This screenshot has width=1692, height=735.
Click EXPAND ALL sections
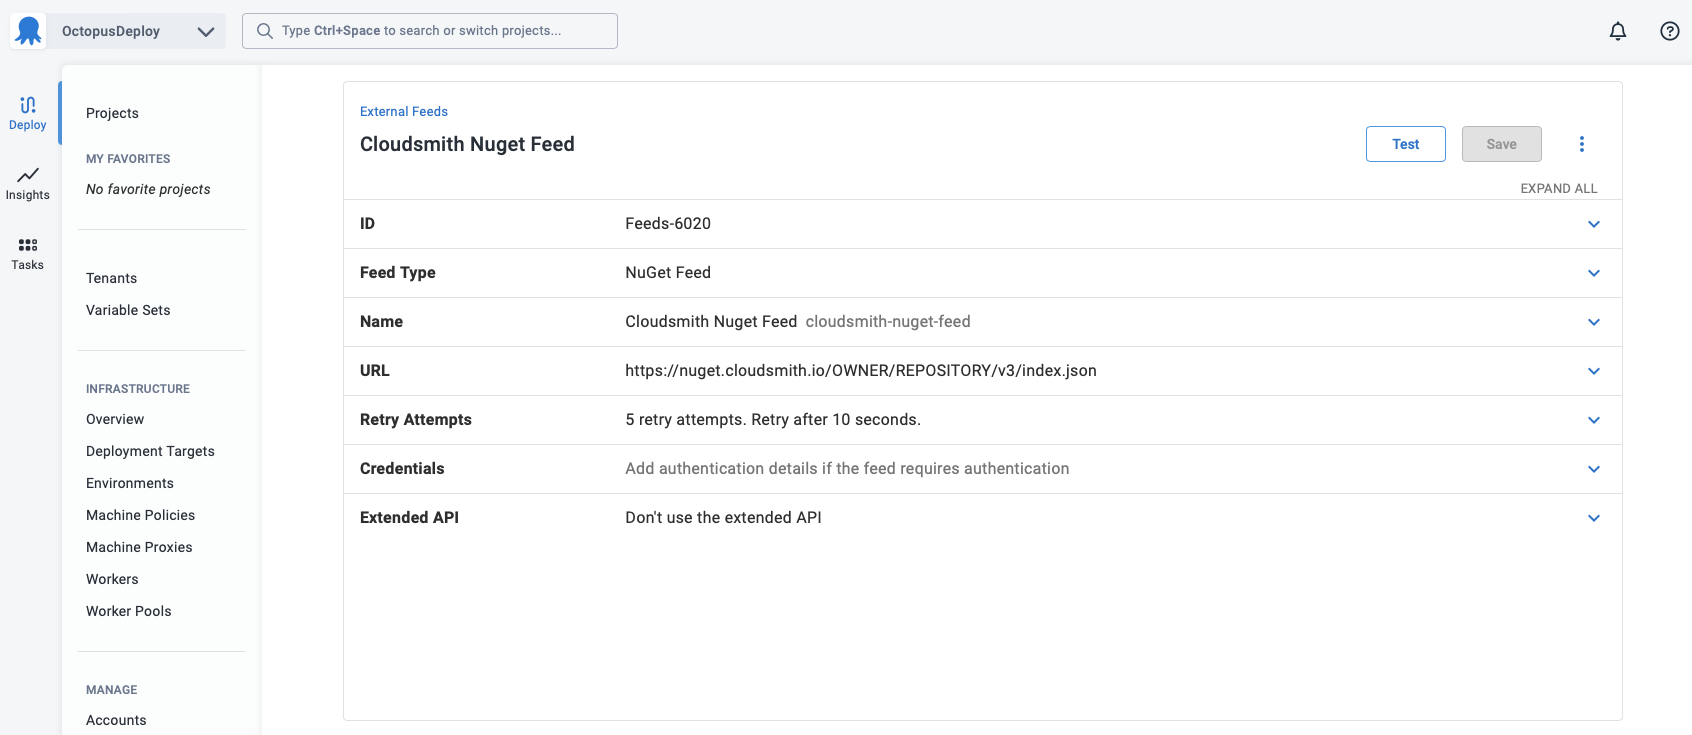(x=1558, y=188)
